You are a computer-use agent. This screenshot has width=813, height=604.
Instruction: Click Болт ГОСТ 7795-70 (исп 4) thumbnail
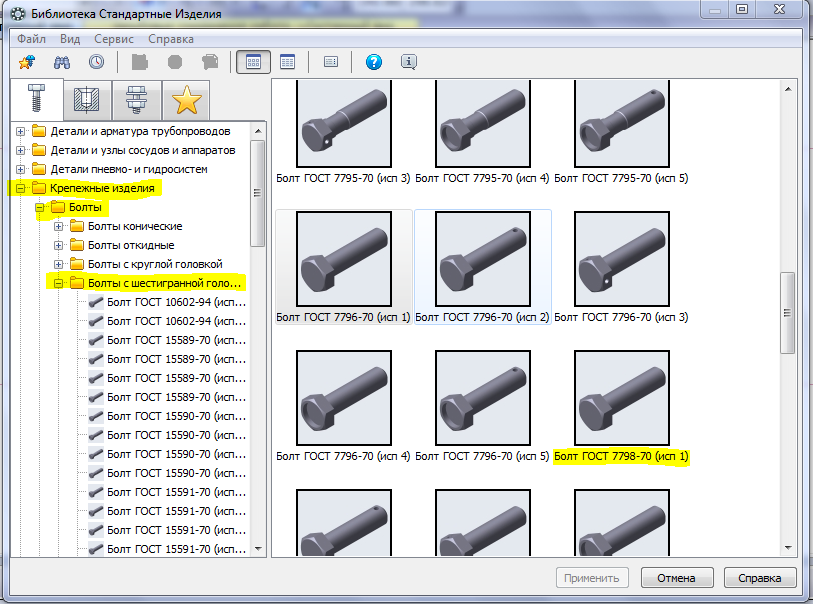tap(483, 123)
